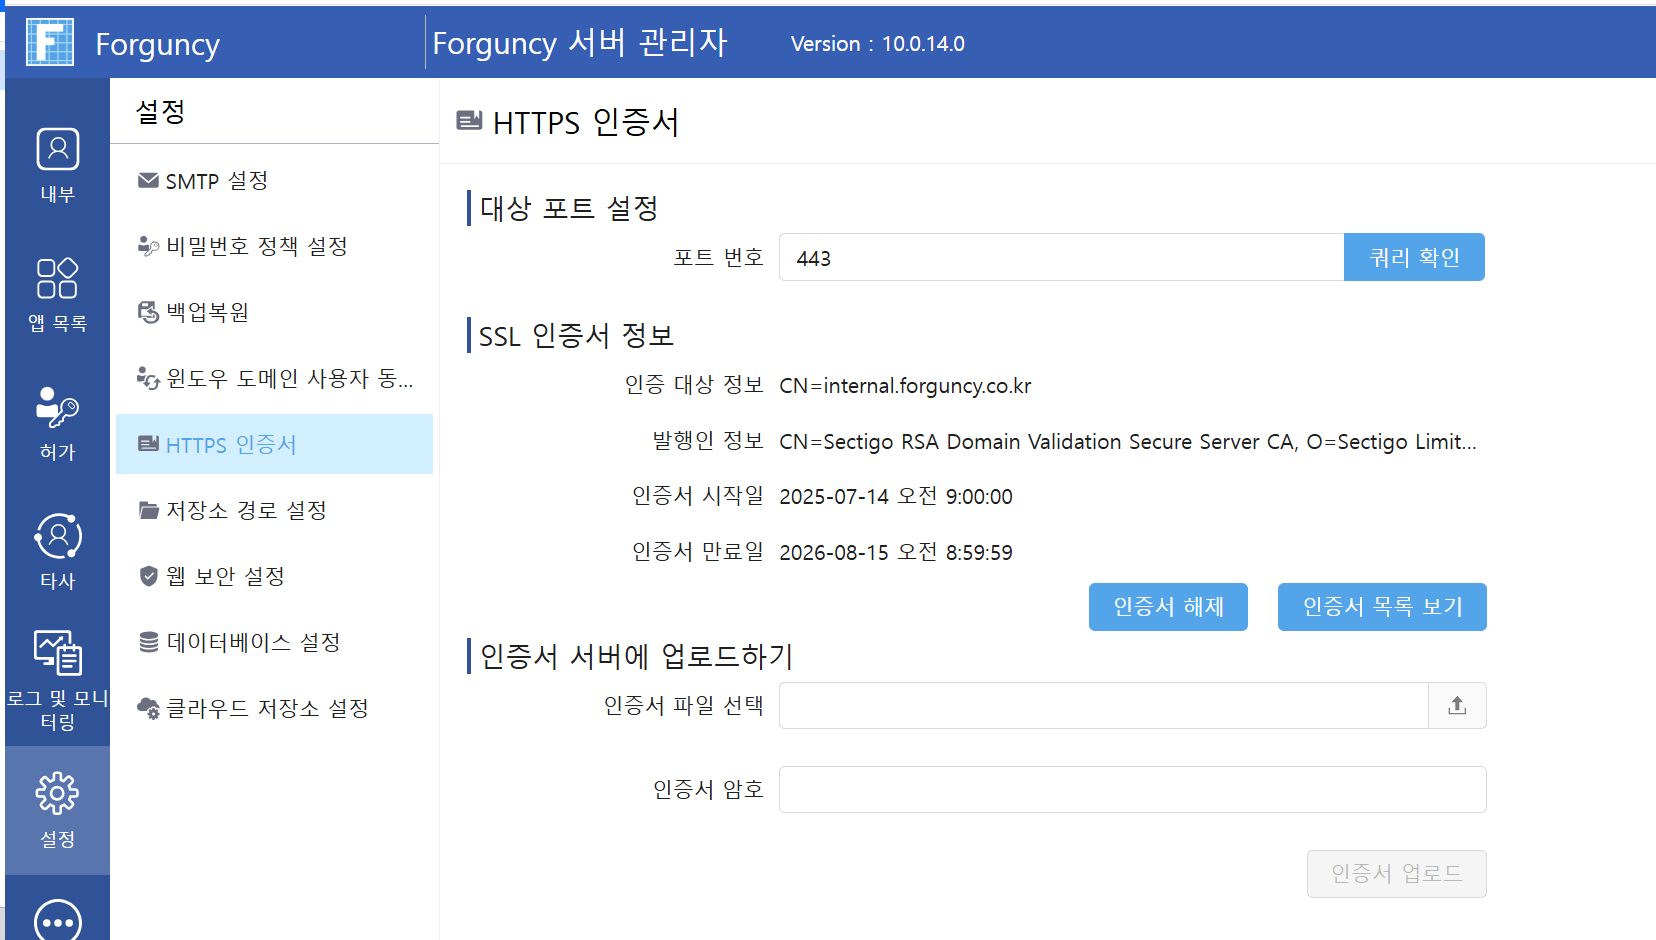Open 백업복원 menu item
1656x940 pixels.
pyautogui.click(x=274, y=312)
